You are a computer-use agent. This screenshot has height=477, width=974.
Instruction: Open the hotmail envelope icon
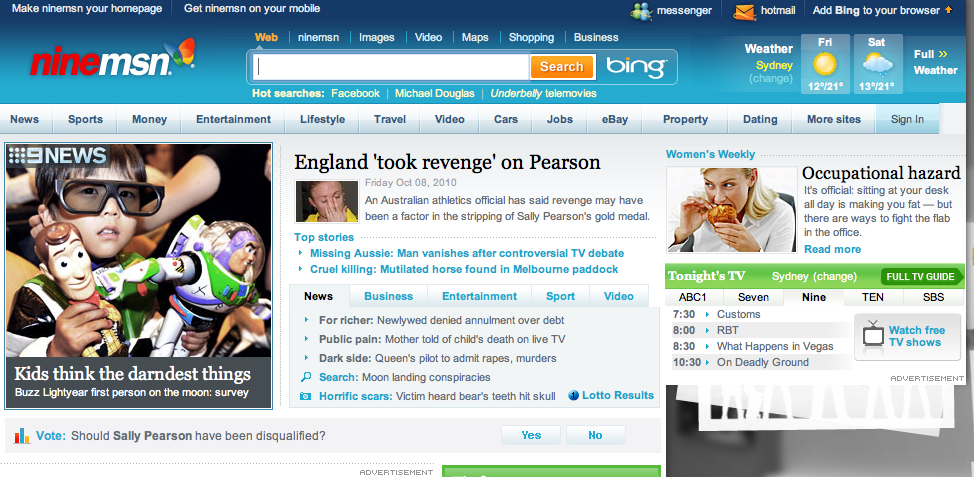tap(744, 11)
